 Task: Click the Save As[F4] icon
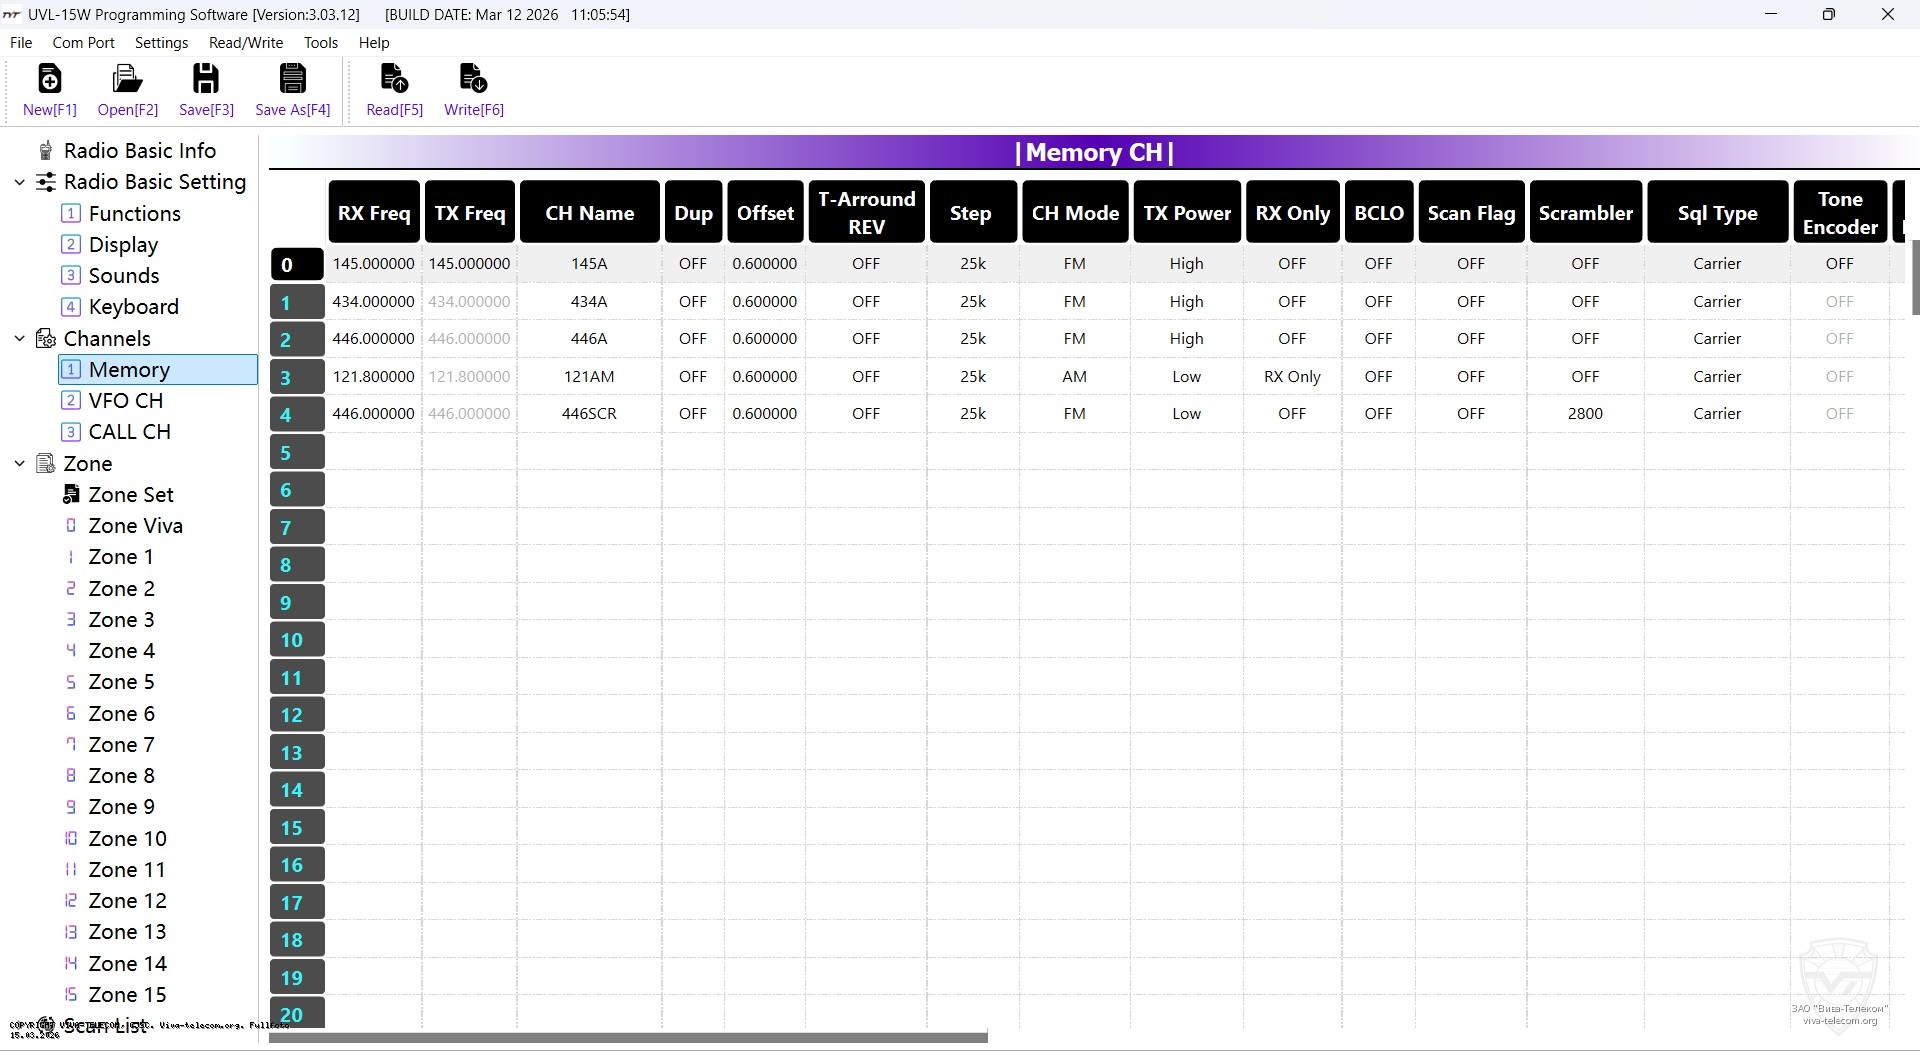coord(292,80)
